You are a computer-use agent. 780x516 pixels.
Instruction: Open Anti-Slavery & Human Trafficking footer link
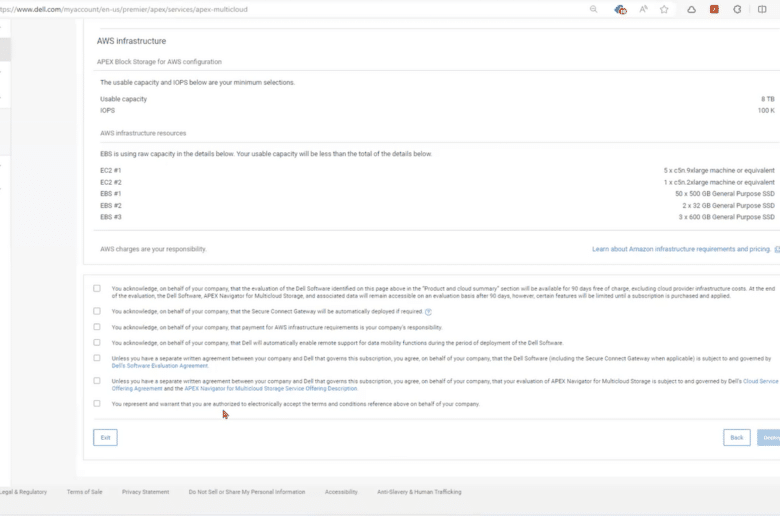(419, 492)
